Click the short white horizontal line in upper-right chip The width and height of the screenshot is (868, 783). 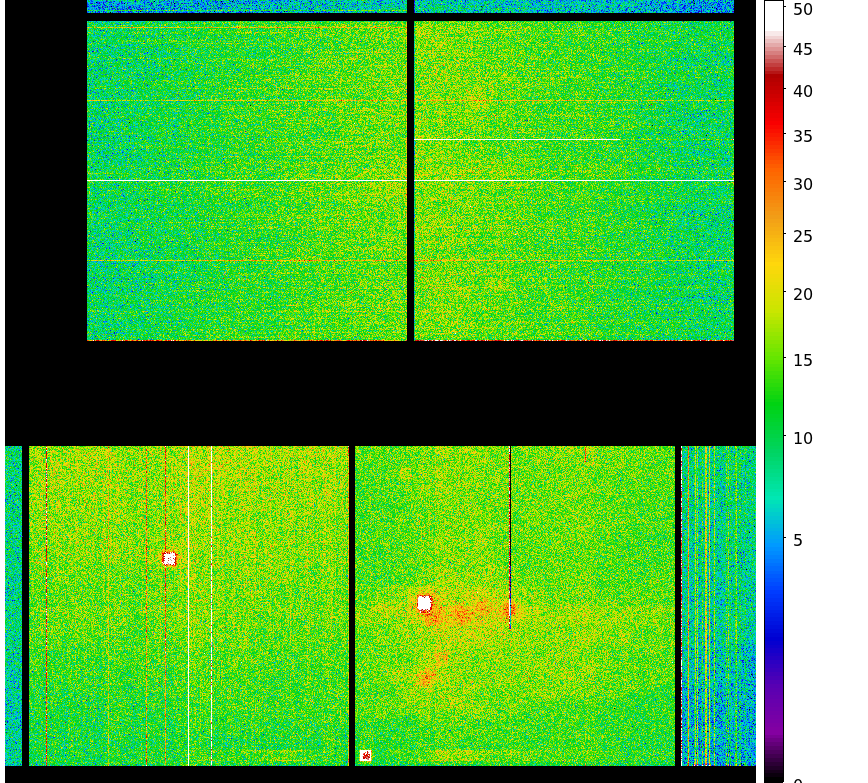coord(500,139)
